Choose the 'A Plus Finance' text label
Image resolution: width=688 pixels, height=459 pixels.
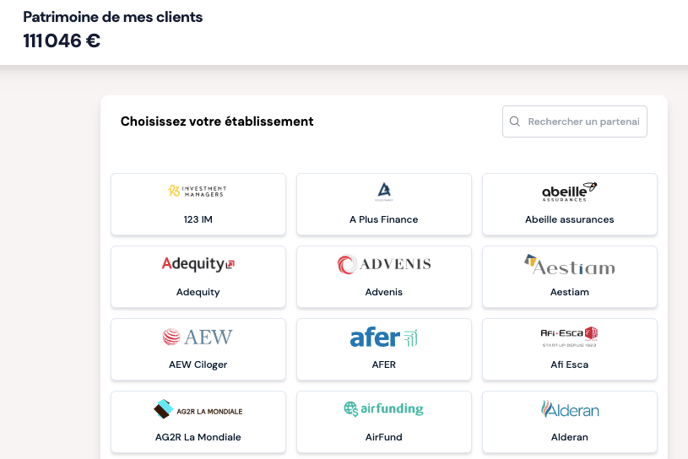[384, 220]
